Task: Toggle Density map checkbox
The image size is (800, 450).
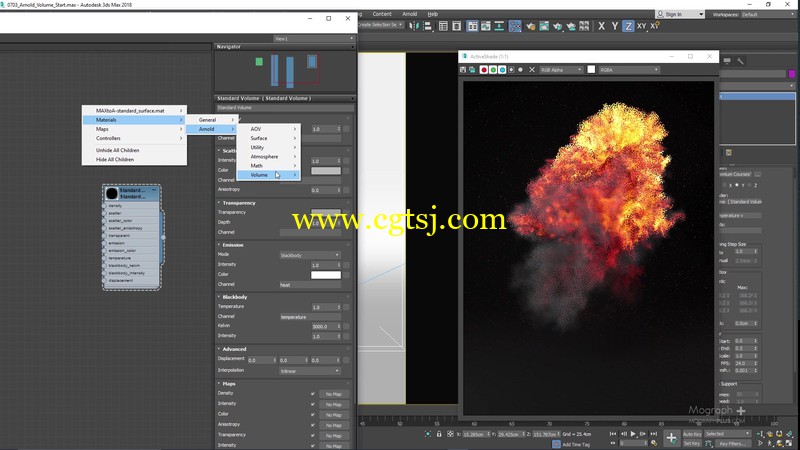Action: tap(312, 394)
